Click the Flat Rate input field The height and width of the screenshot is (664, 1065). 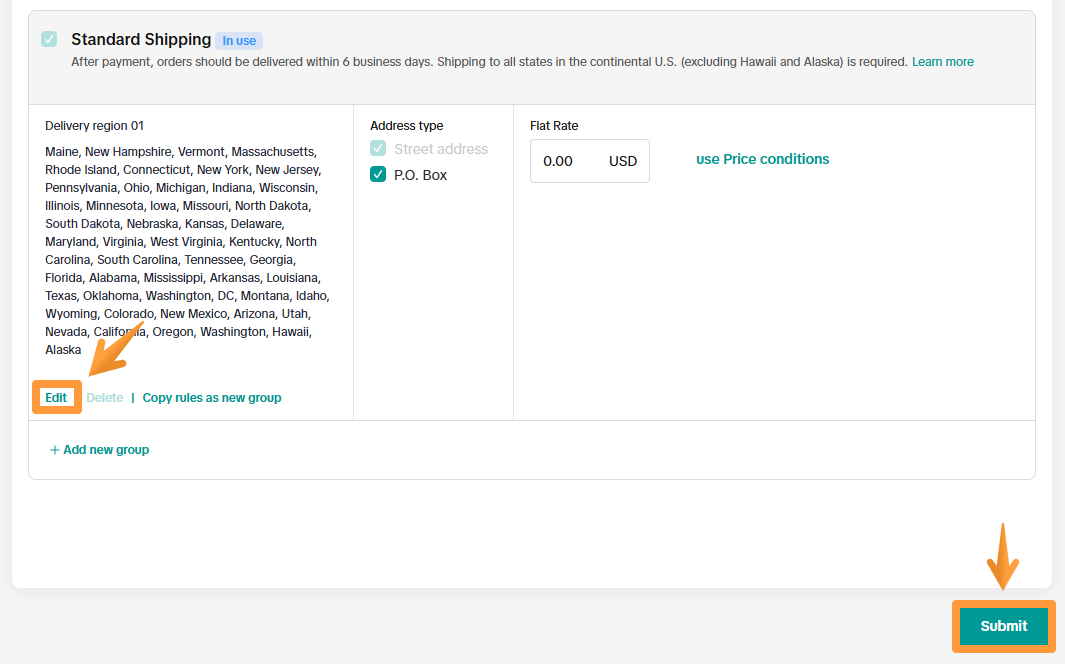[590, 161]
